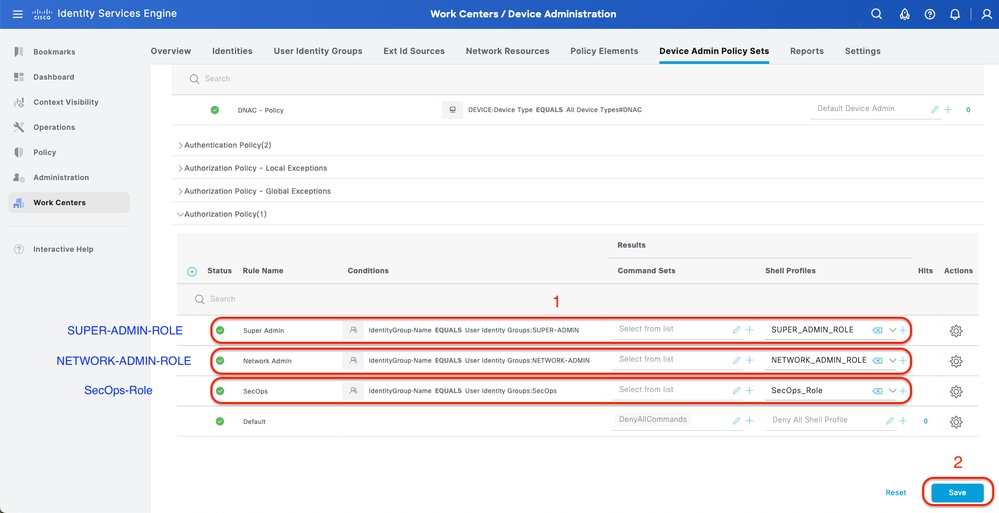This screenshot has height=513, width=999.
Task: Switch to the Overview tab
Action: click(171, 51)
